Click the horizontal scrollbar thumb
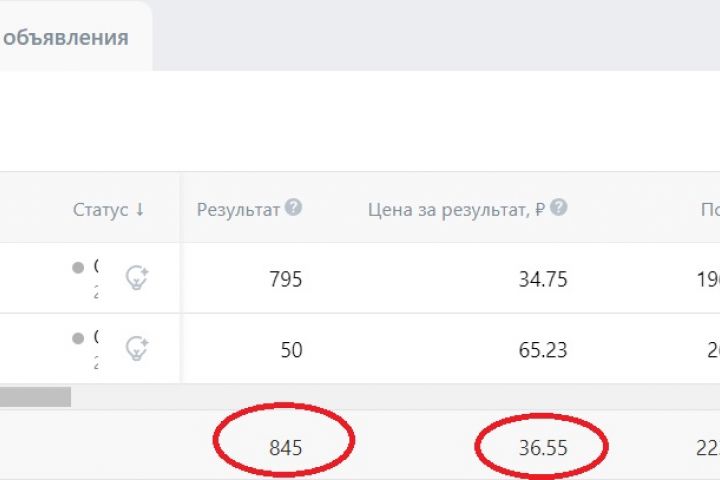This screenshot has height=480, width=720. (x=35, y=397)
